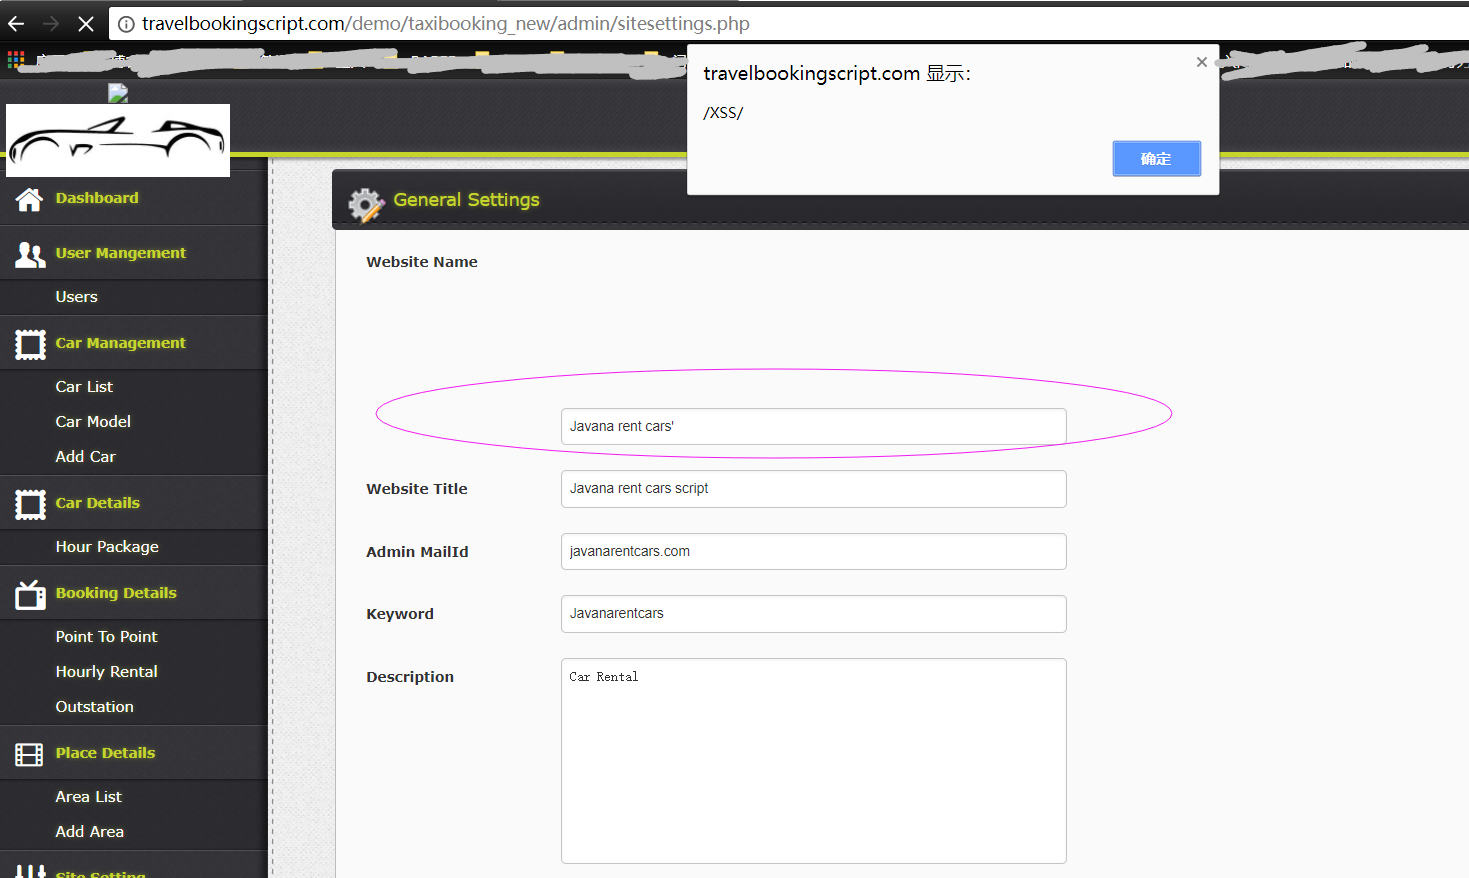Open the Area List link
This screenshot has height=878, width=1469.
(89, 797)
